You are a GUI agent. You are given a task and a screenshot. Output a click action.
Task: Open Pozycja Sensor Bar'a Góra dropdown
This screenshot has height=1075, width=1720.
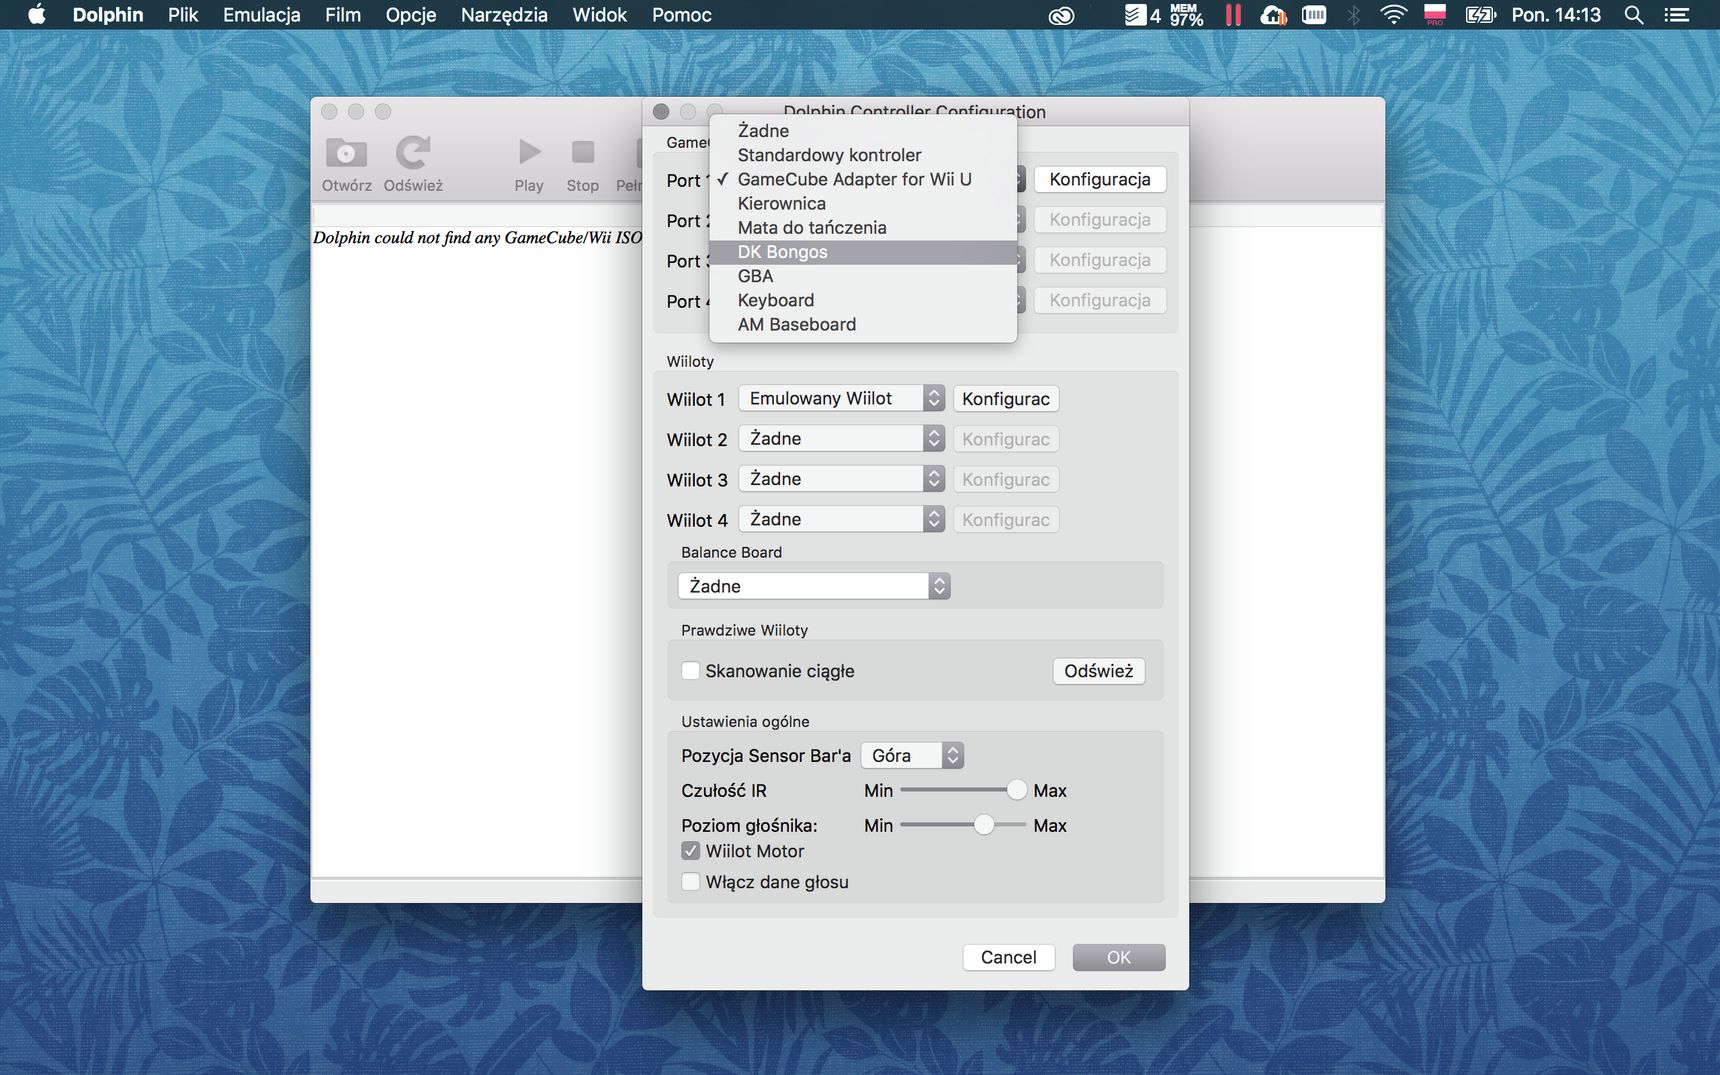[x=912, y=755]
